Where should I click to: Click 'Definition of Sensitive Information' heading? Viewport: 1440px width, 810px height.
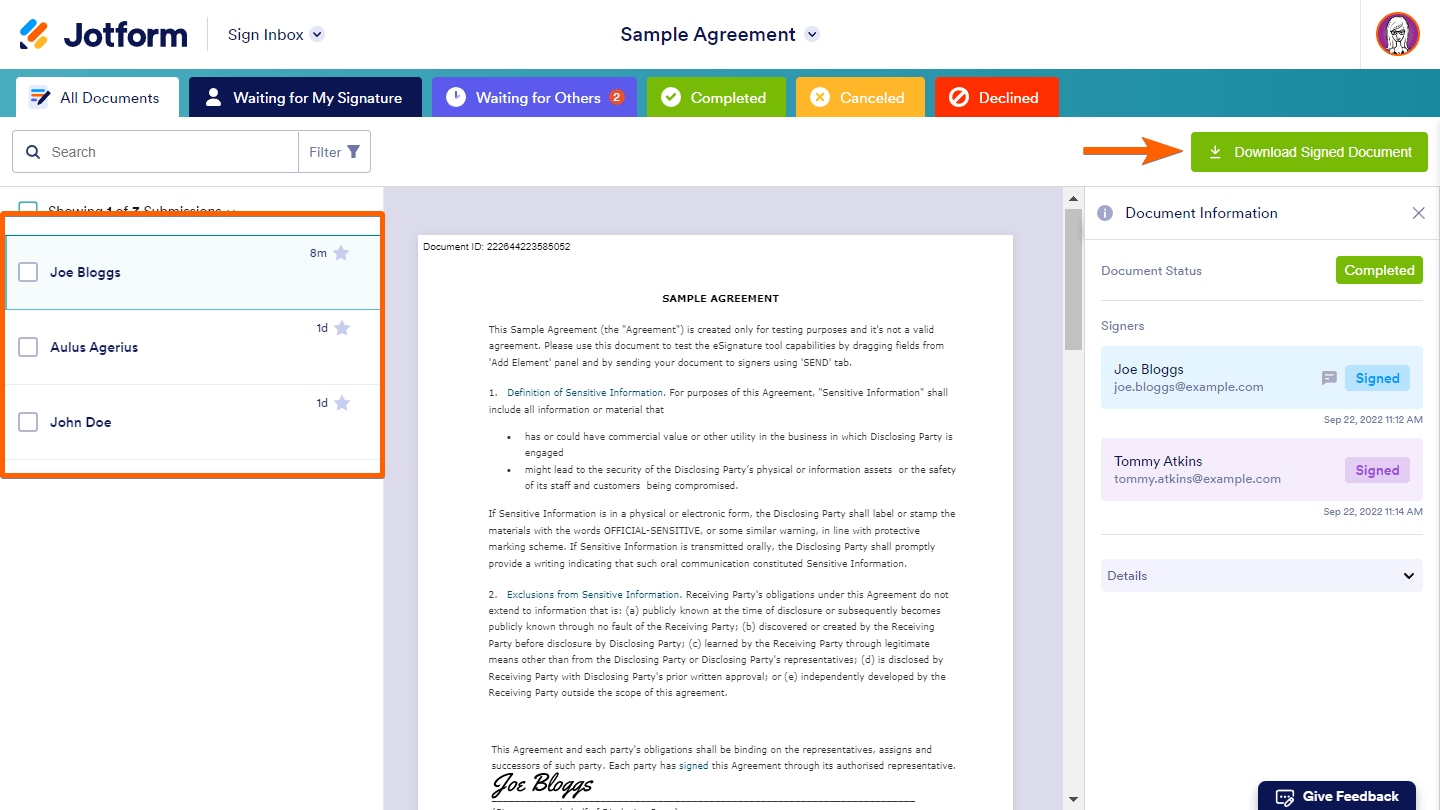[x=585, y=393]
